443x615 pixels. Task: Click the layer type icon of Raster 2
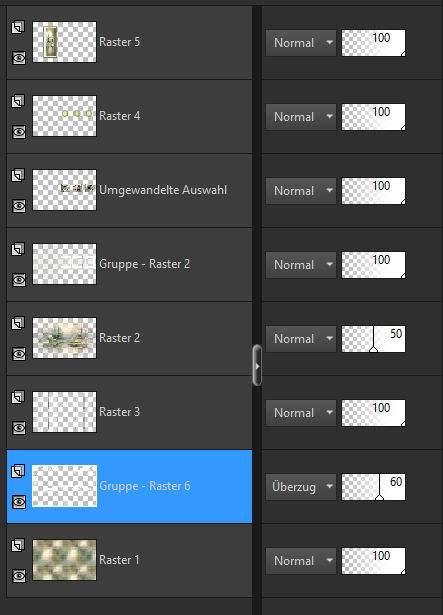[x=18, y=323]
